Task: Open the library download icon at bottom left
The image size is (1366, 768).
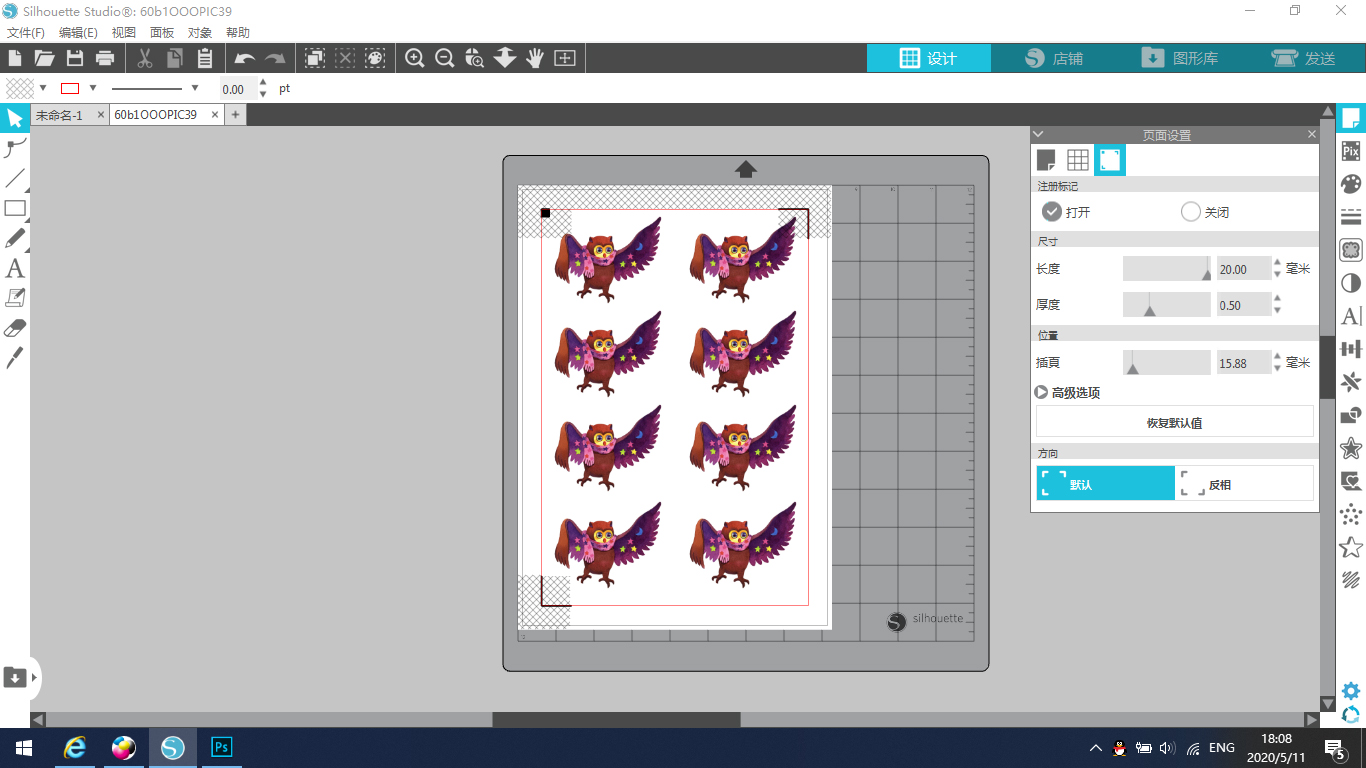Action: coord(15,677)
